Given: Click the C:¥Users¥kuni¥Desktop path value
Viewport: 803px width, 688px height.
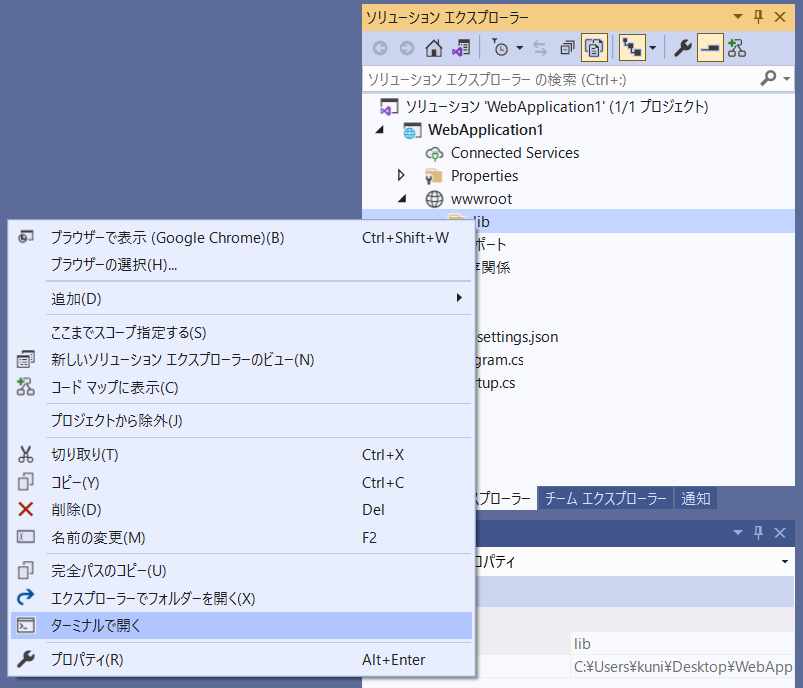Looking at the screenshot, I should [683, 666].
